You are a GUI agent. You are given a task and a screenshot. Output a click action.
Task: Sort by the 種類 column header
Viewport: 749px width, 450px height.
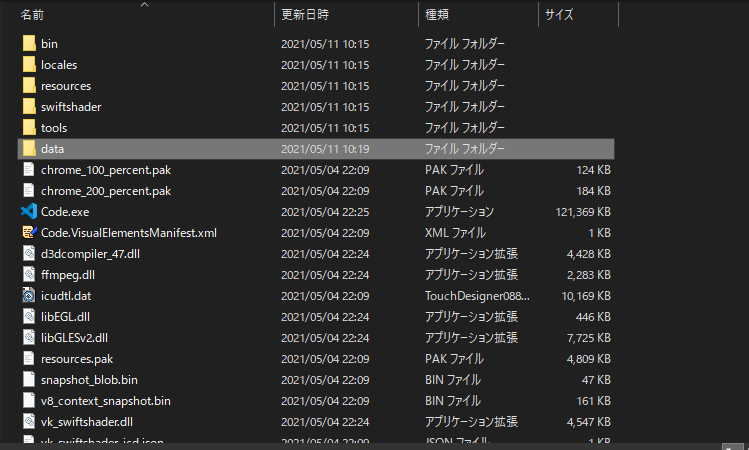[437, 15]
